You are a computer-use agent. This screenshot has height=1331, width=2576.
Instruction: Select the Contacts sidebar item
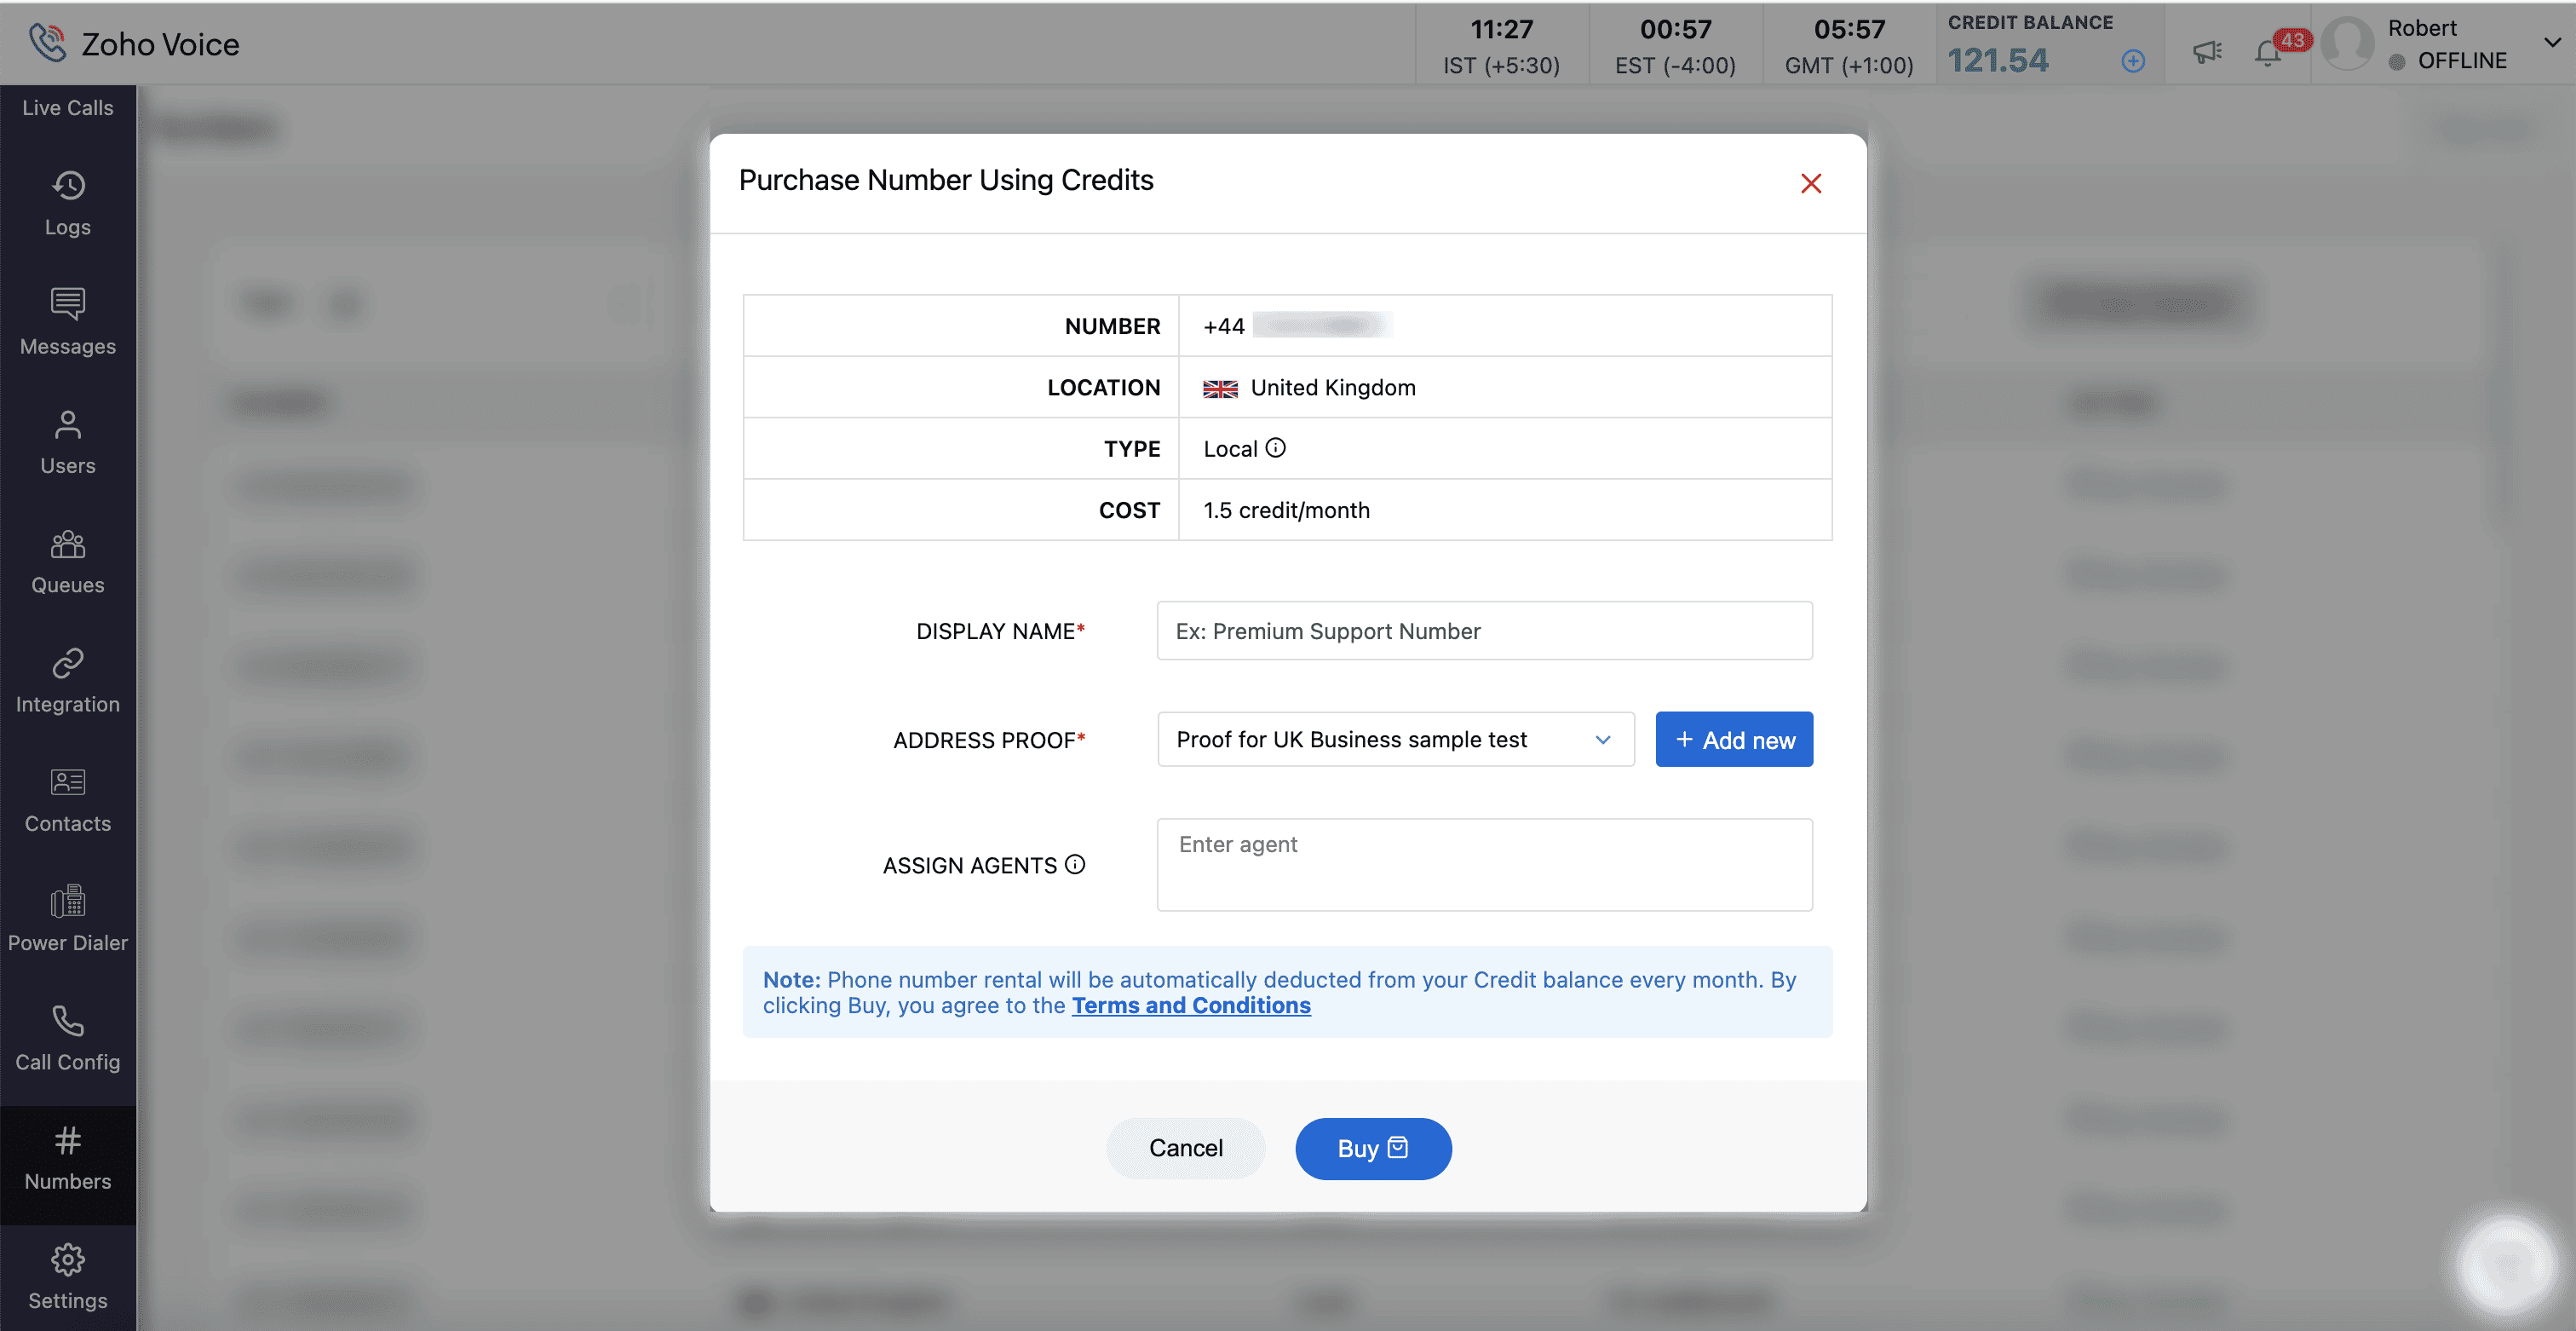coord(68,800)
